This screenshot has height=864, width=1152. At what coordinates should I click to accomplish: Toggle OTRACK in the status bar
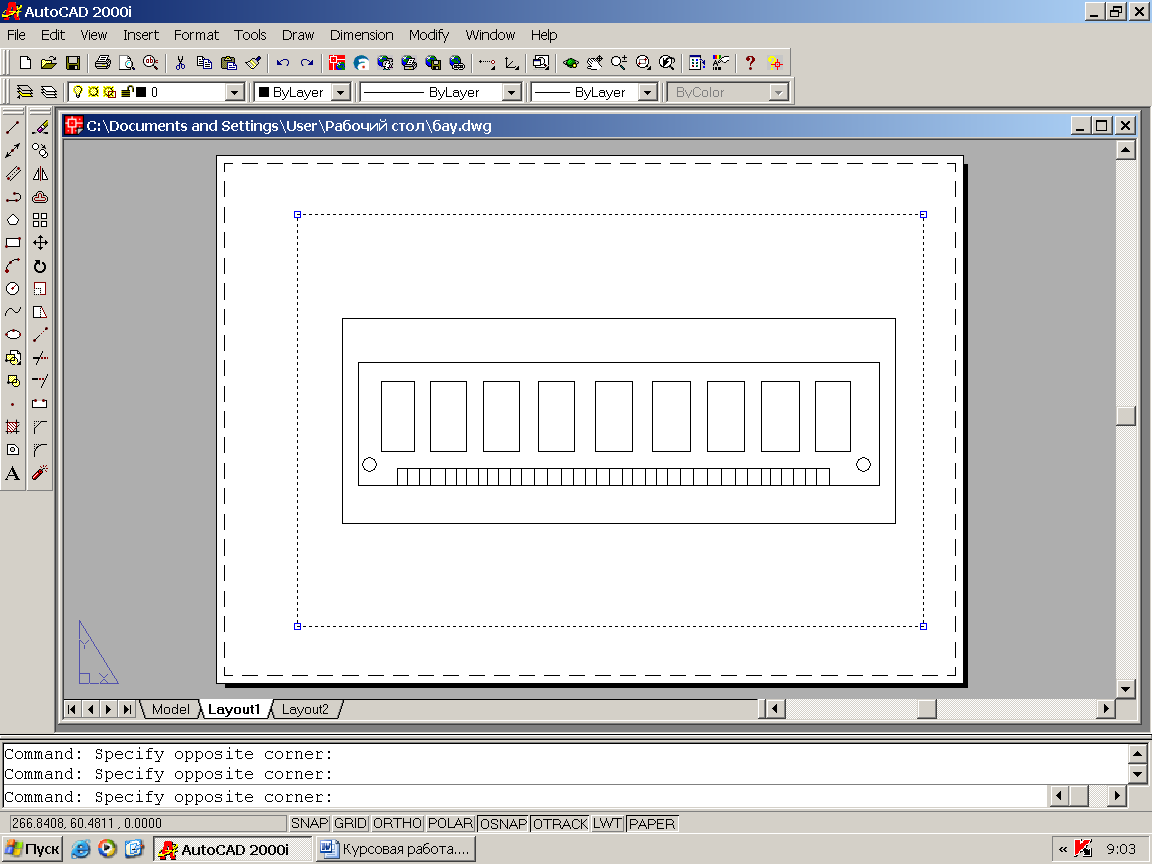point(561,824)
